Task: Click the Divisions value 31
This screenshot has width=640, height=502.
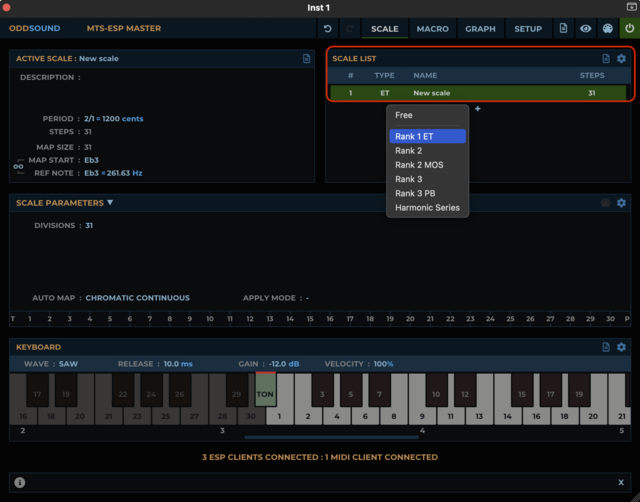Action: tap(89, 225)
